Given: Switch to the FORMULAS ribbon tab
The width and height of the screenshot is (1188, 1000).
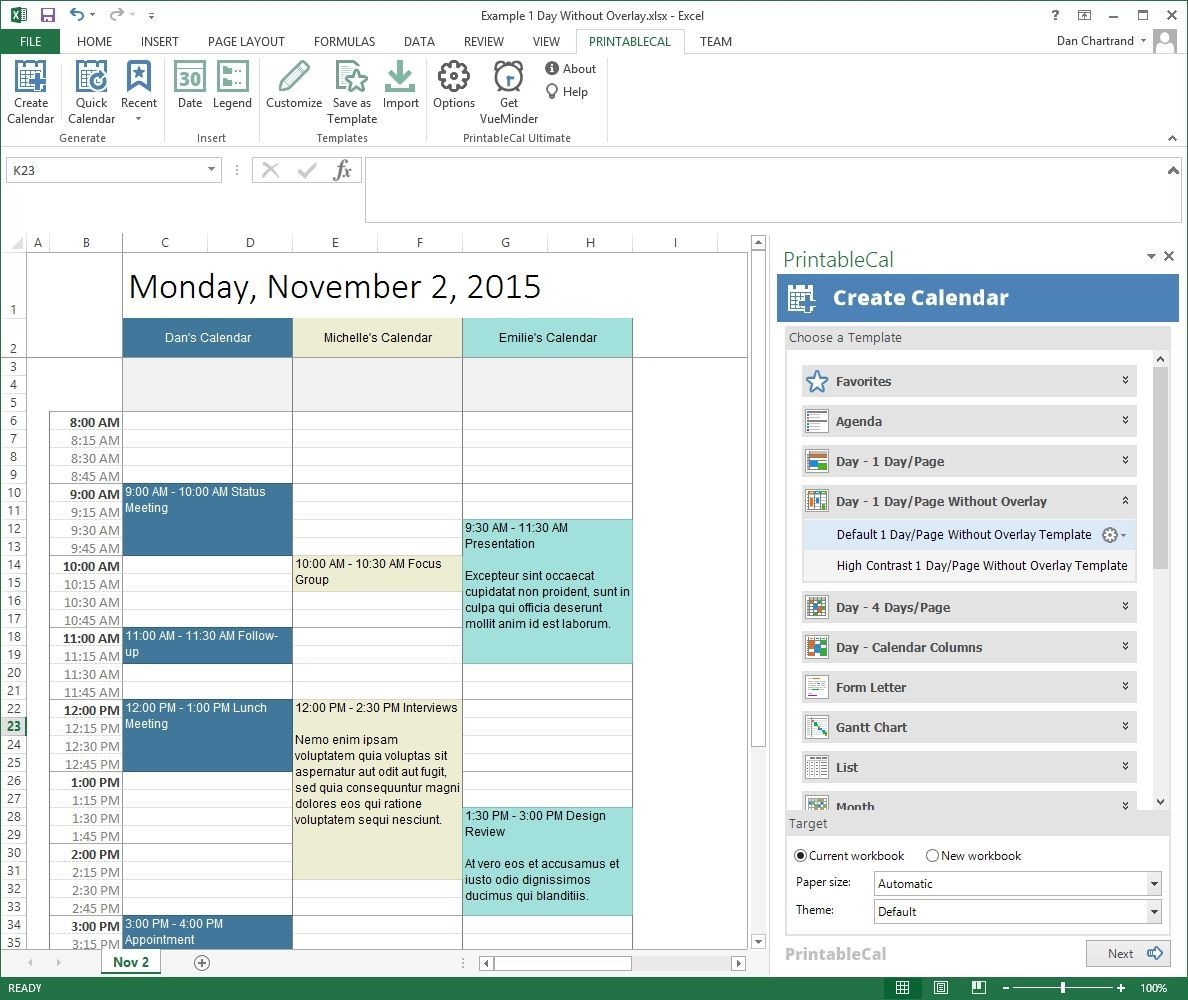Looking at the screenshot, I should point(344,41).
